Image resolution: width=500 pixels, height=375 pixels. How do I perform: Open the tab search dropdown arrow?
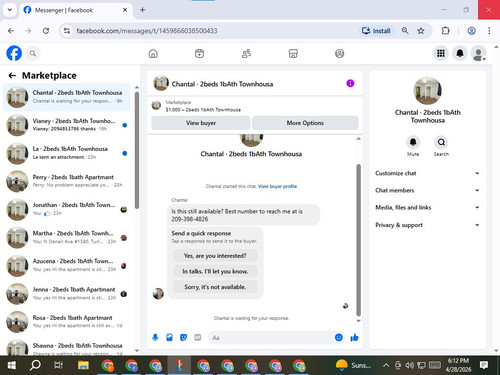point(10,10)
